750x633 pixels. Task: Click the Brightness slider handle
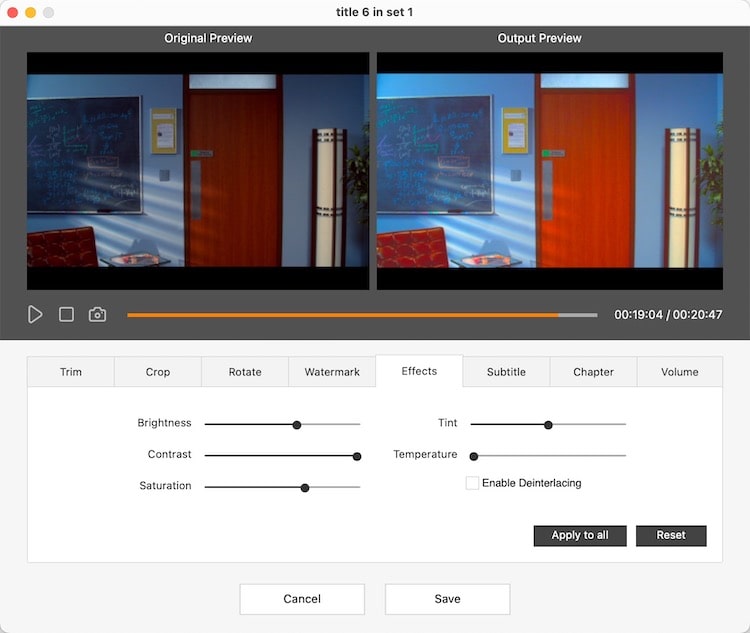(297, 424)
